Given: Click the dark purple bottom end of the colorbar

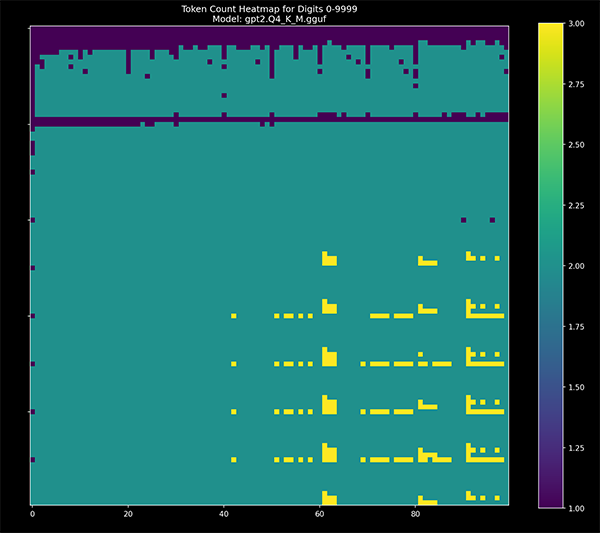Looking at the screenshot, I should [550, 503].
